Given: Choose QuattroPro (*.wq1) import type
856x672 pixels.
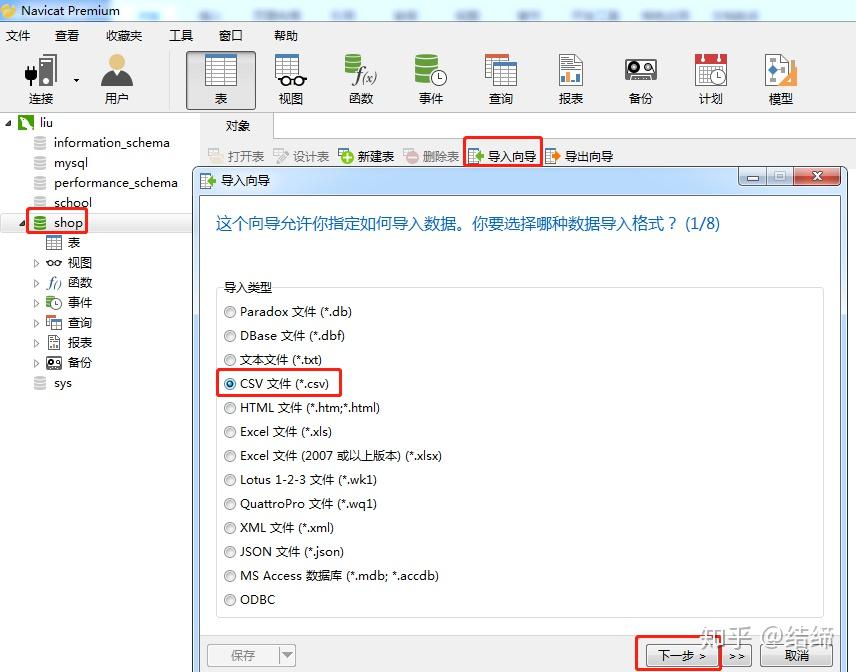Looking at the screenshot, I should coord(230,504).
